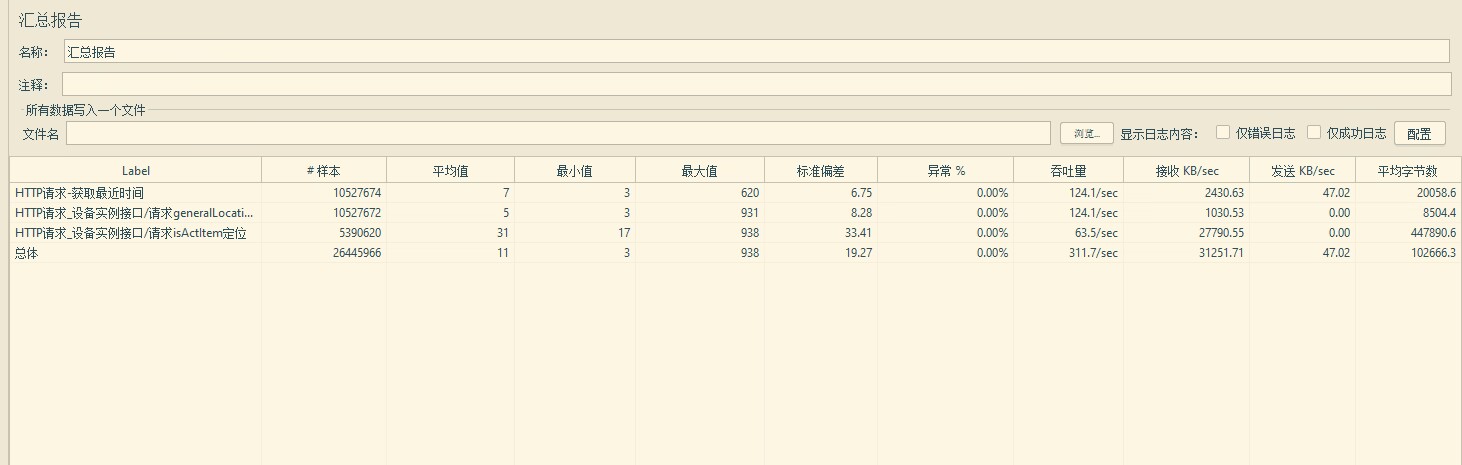Viewport: 1462px width, 465px height.
Task: Click sample count 5390620
Action: (360, 232)
